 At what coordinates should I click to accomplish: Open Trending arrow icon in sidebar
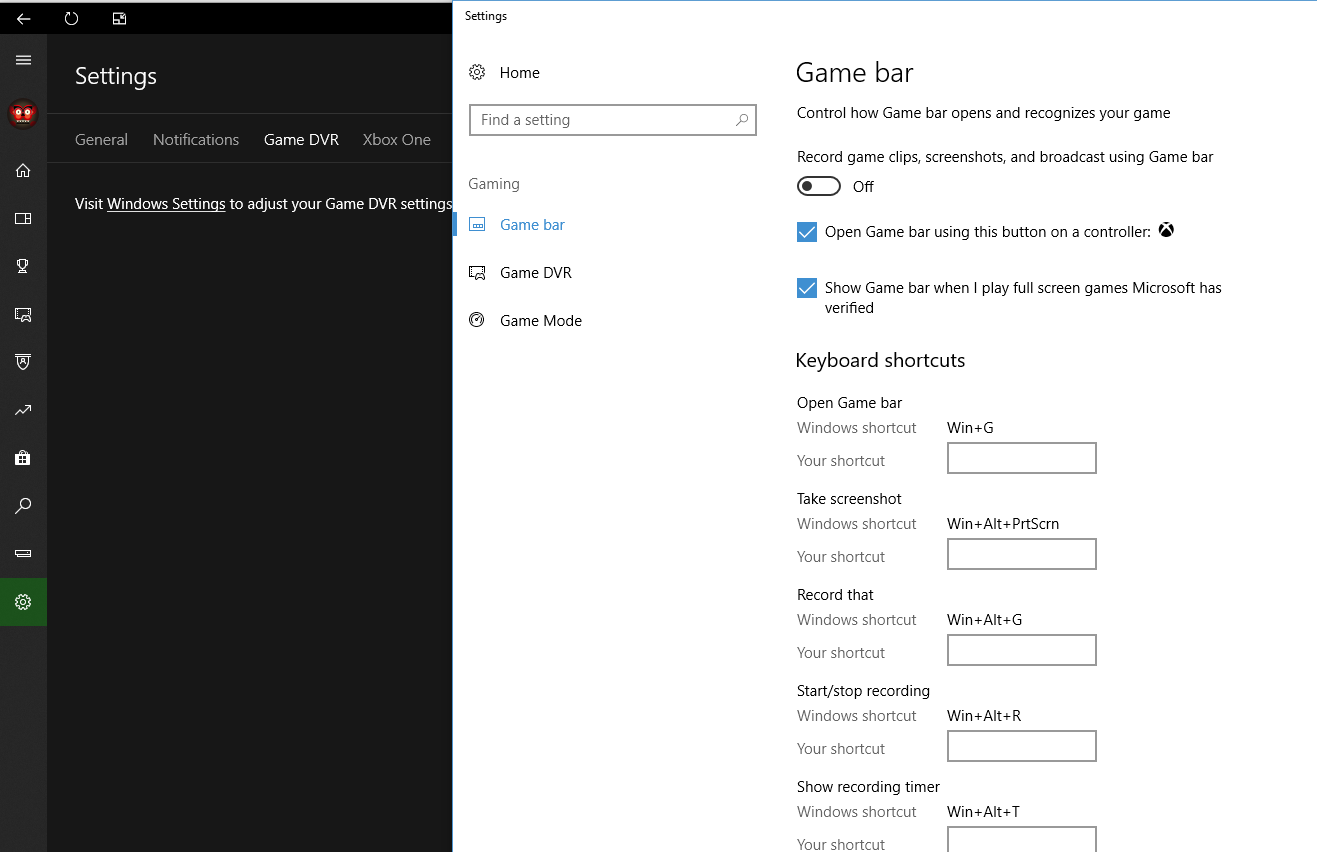pos(23,410)
